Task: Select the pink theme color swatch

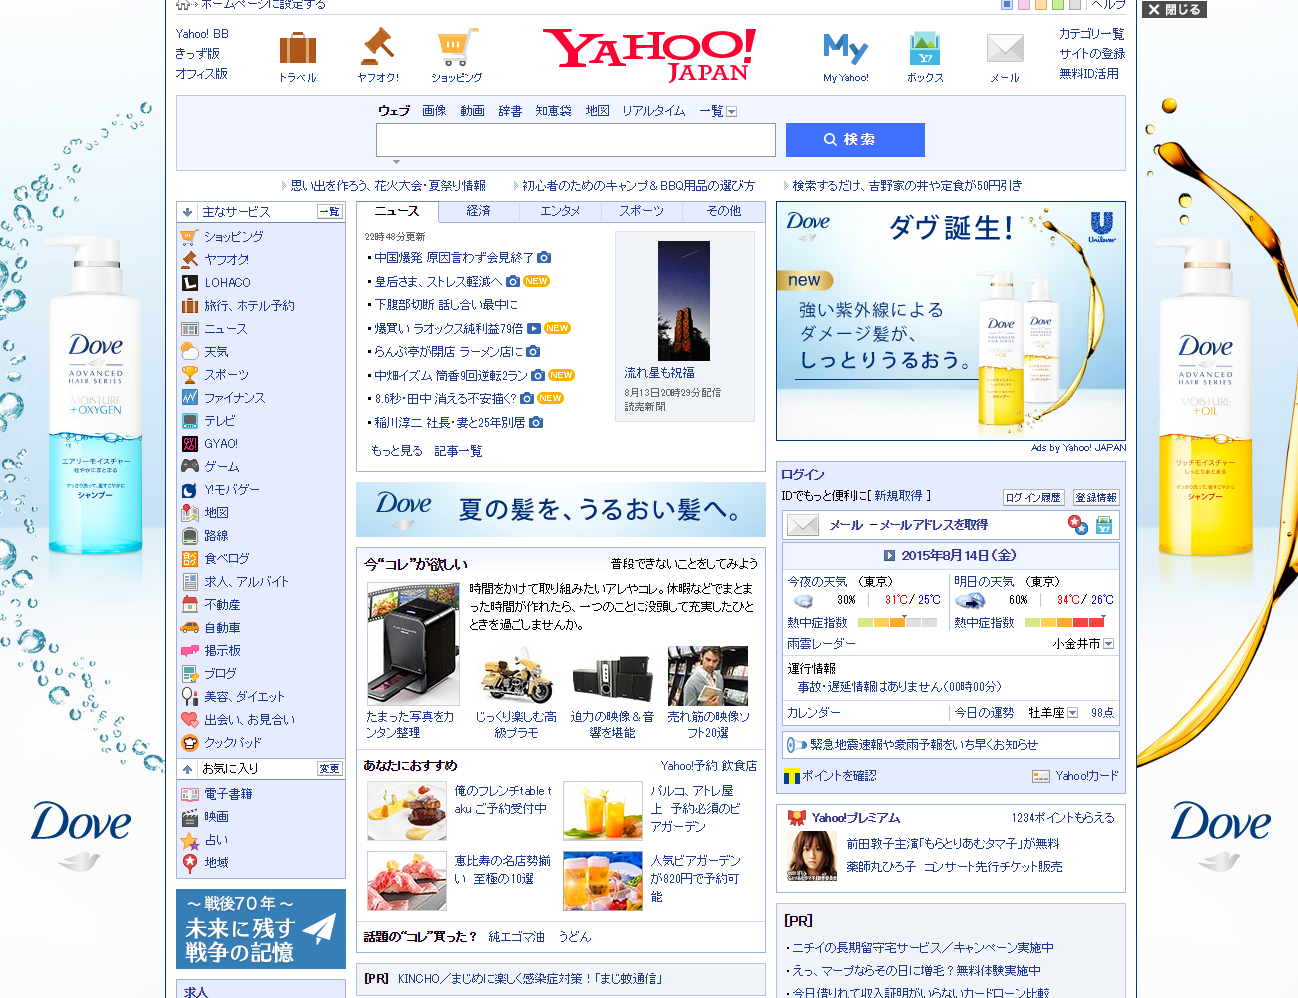Action: 1024,4
